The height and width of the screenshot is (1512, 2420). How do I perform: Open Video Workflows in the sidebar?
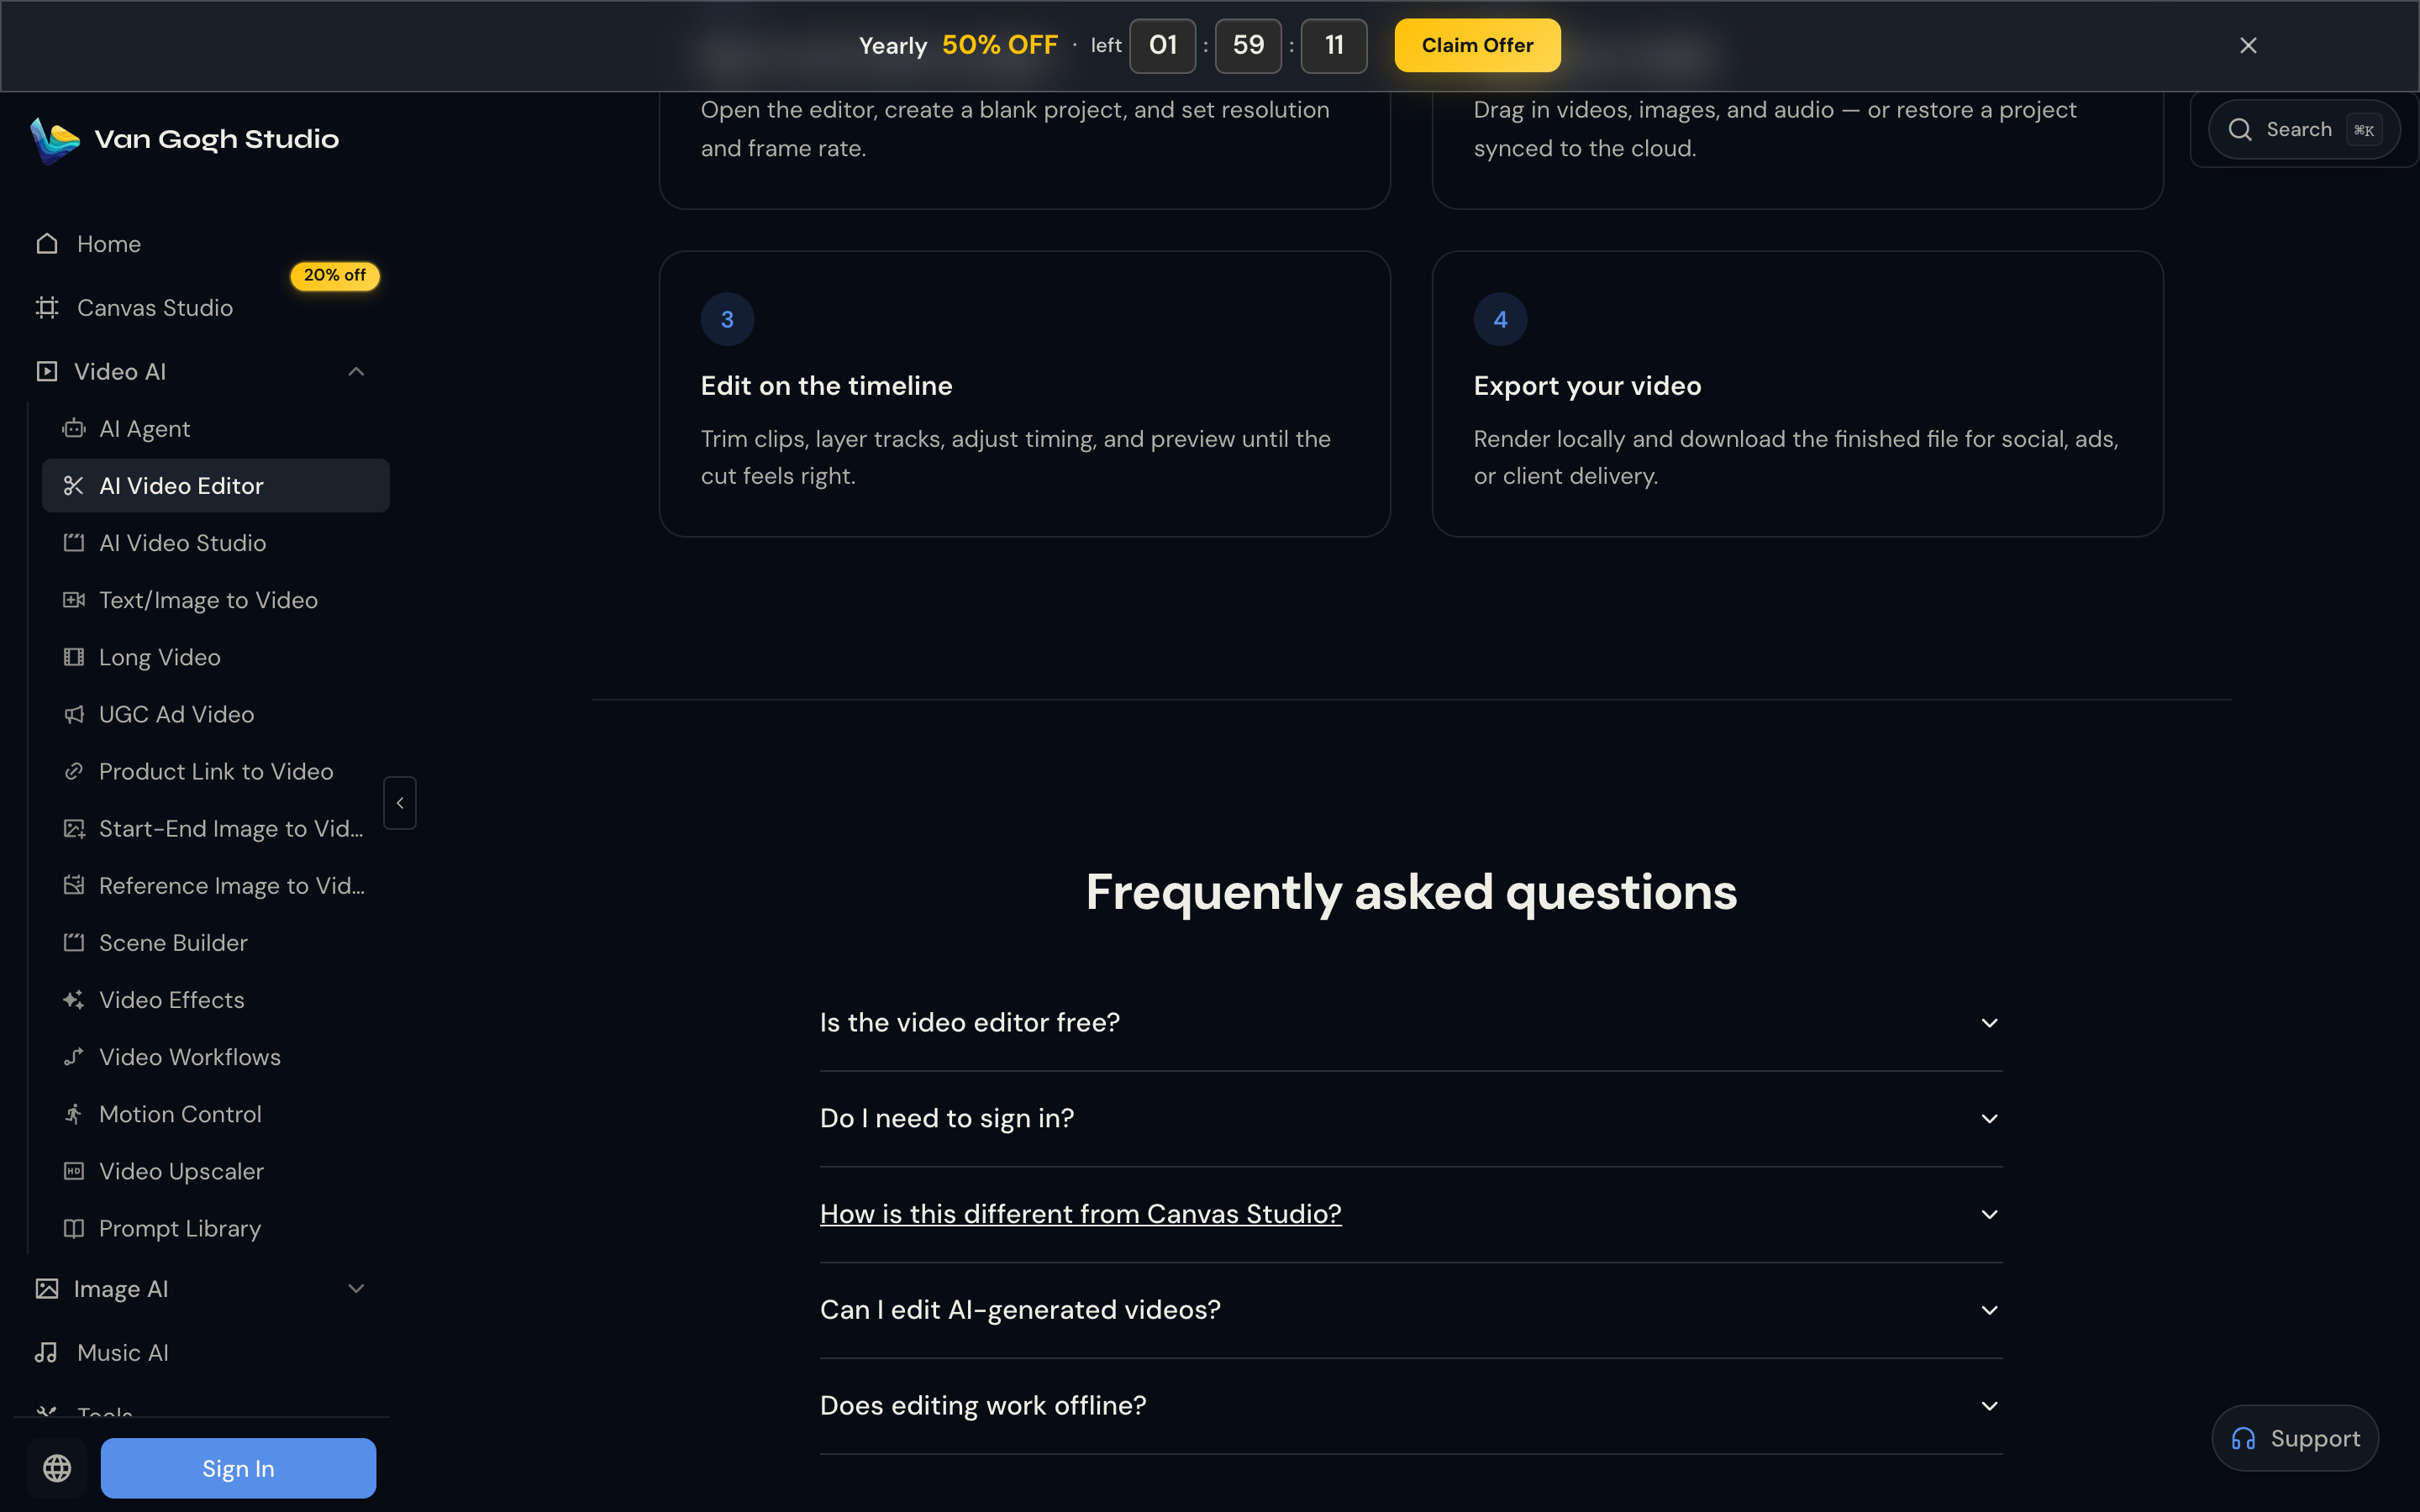(216, 1057)
